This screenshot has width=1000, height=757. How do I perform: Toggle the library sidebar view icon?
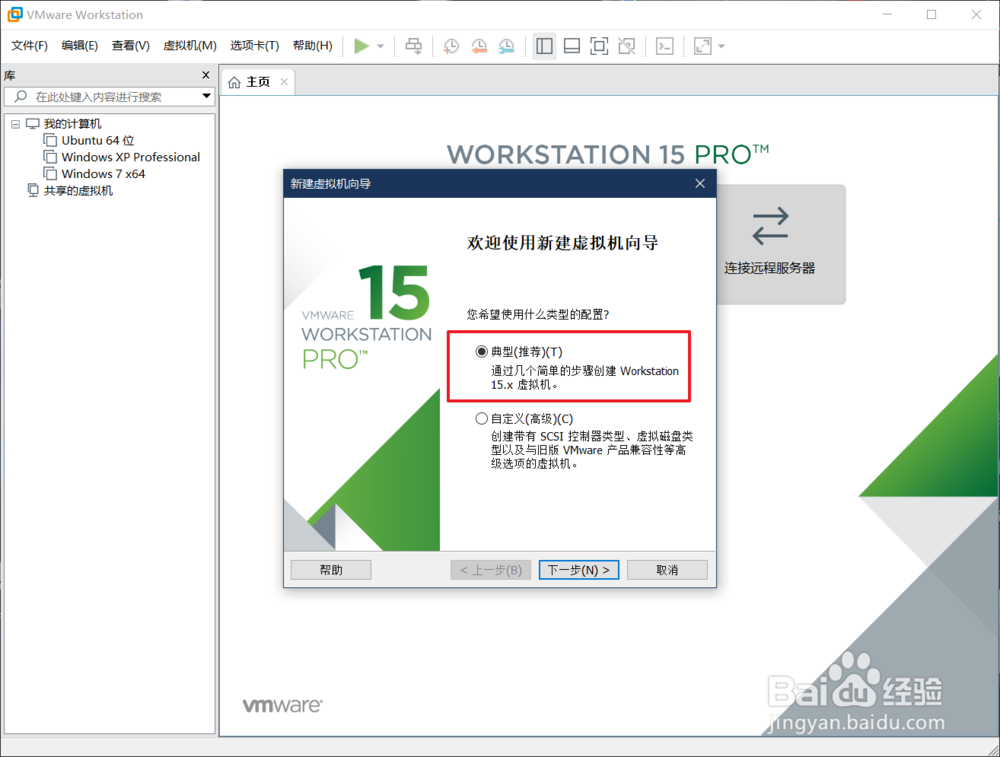[545, 46]
